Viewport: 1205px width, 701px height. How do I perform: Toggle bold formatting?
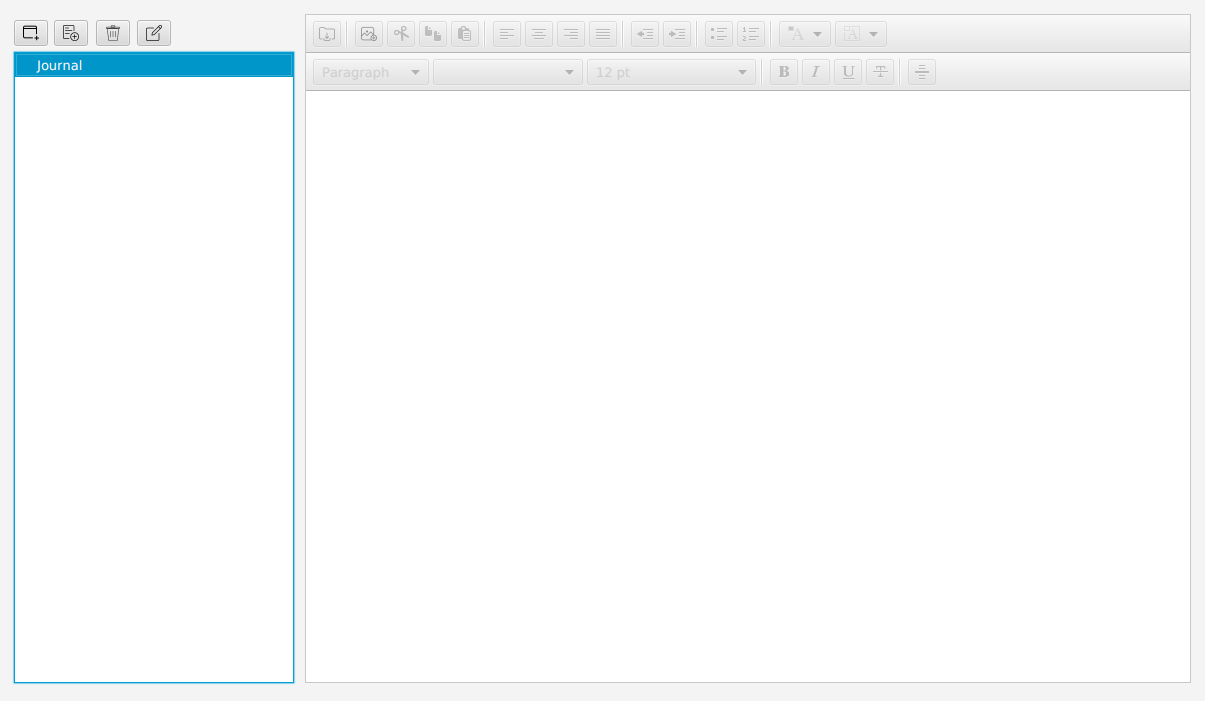click(x=784, y=72)
